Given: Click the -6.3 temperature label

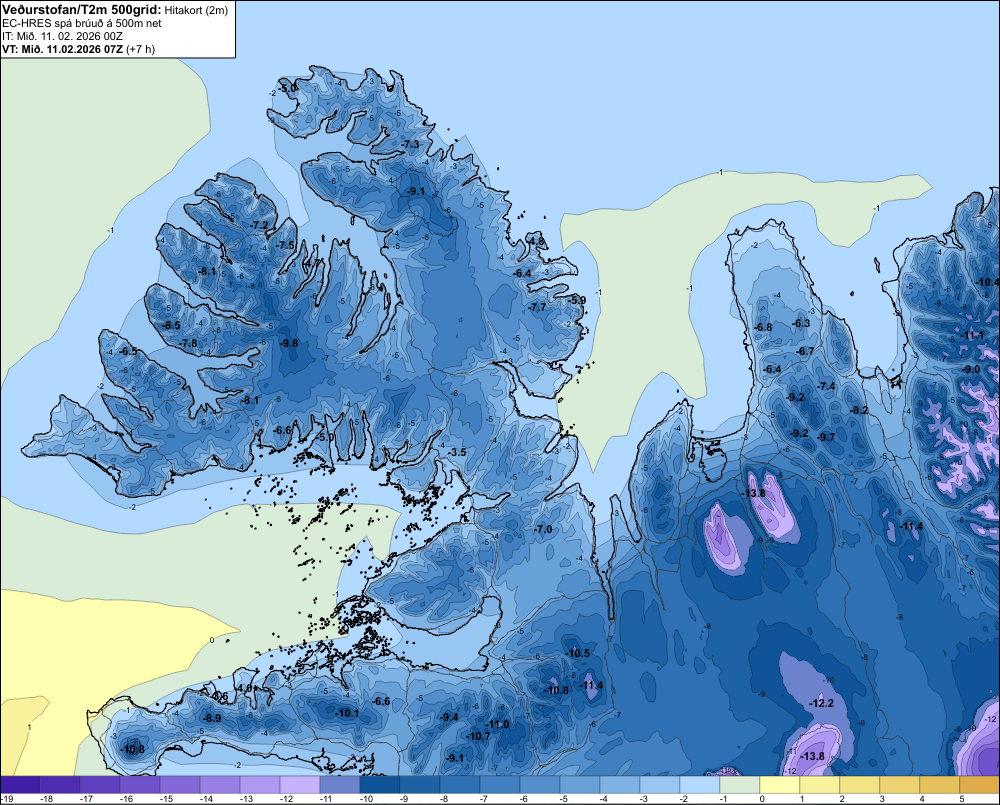Looking at the screenshot, I should coord(801,323).
